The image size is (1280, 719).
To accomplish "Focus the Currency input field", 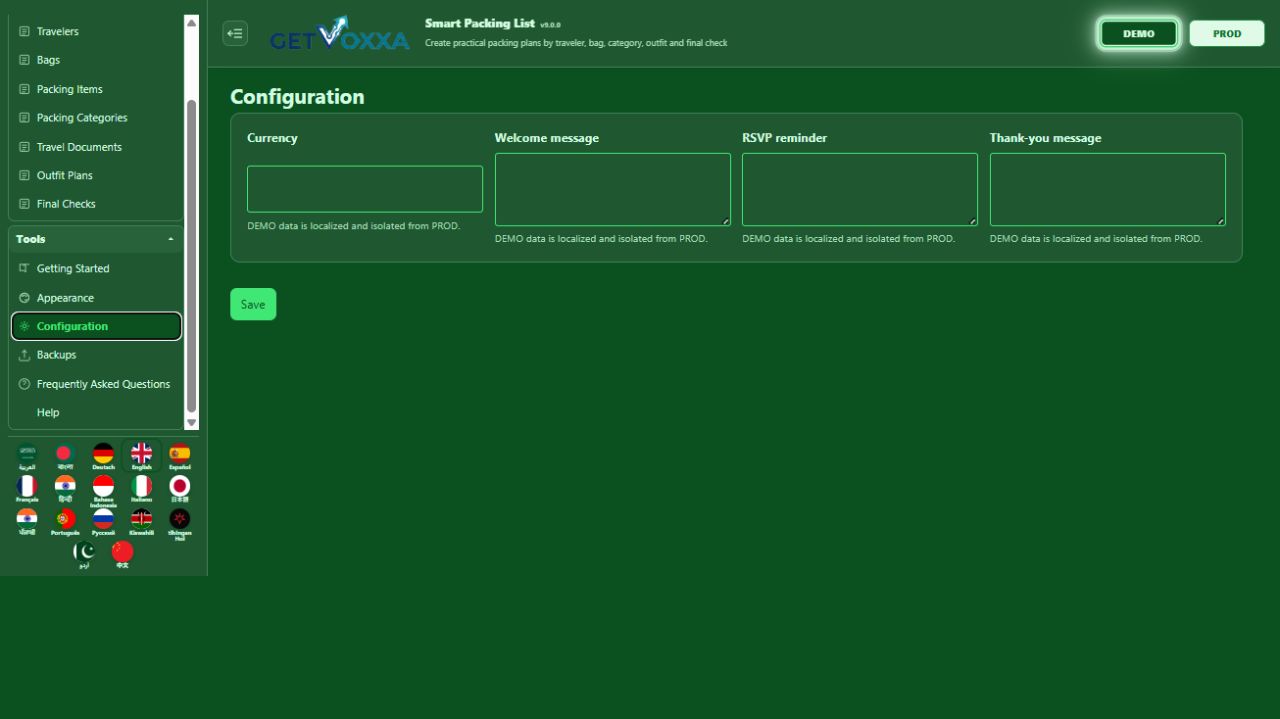I will coord(365,189).
